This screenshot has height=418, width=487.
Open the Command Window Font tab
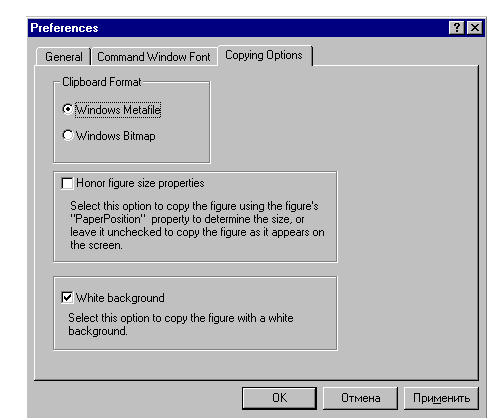(154, 57)
